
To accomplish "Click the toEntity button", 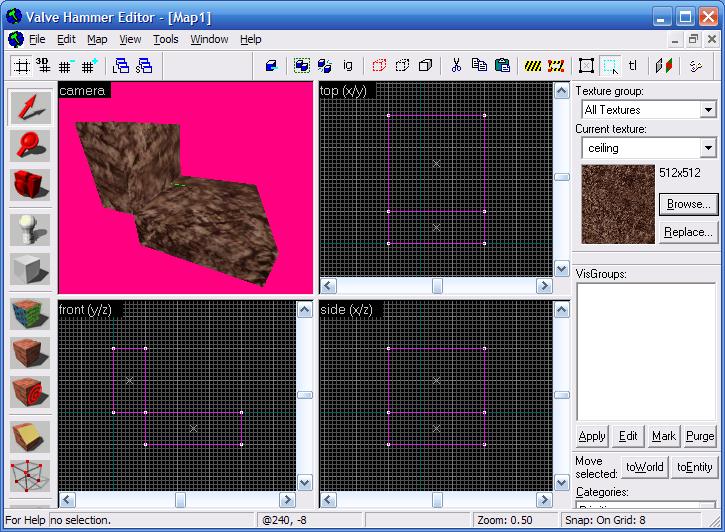I will (x=694, y=467).
